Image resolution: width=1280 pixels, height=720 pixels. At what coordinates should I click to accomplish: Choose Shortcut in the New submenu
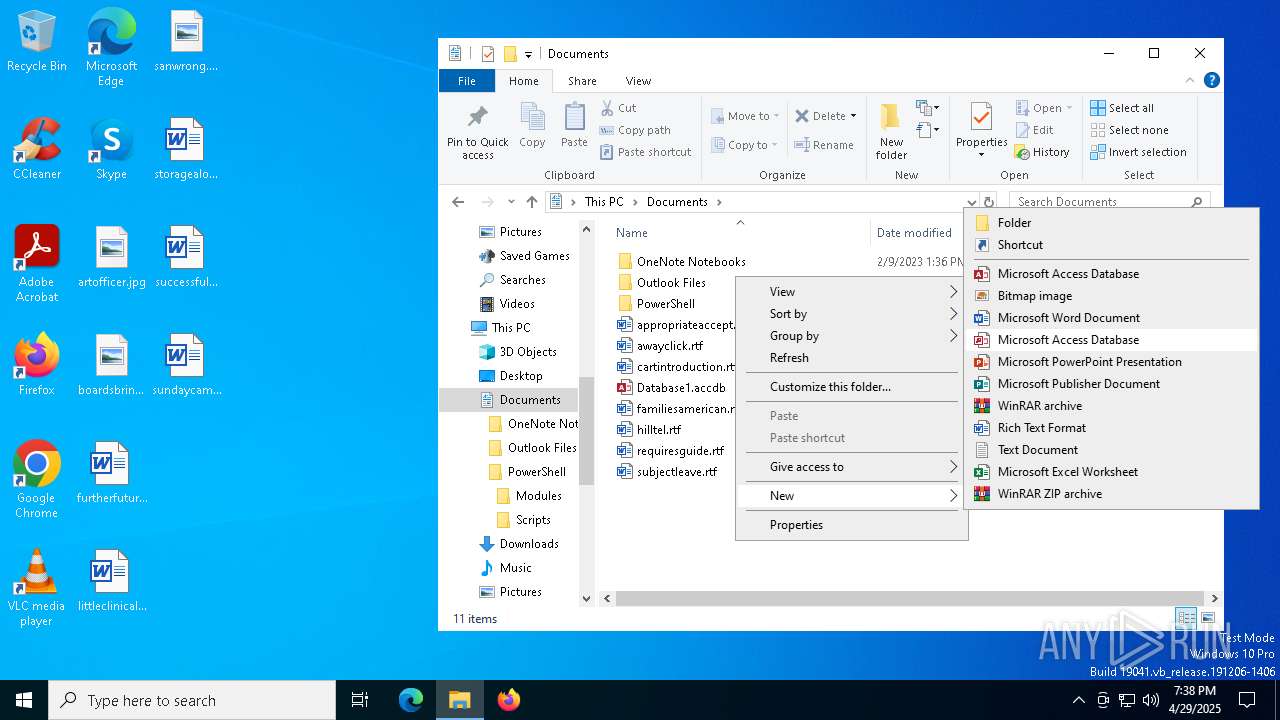[x=1110, y=245]
